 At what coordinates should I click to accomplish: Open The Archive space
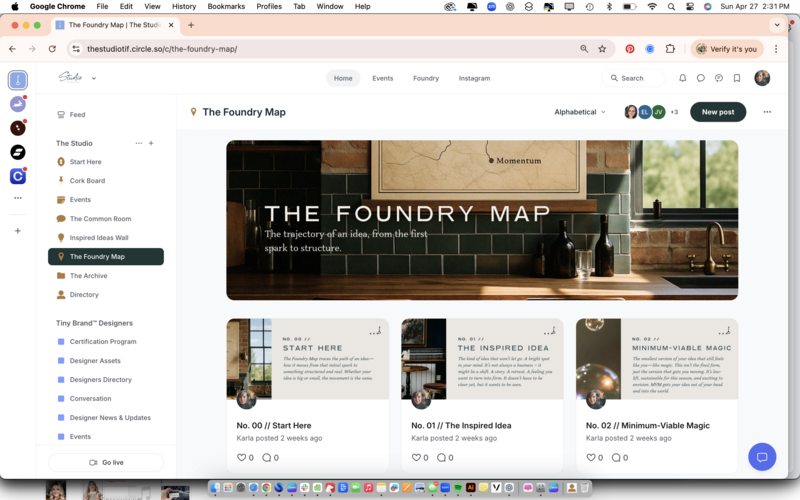[x=106, y=276]
